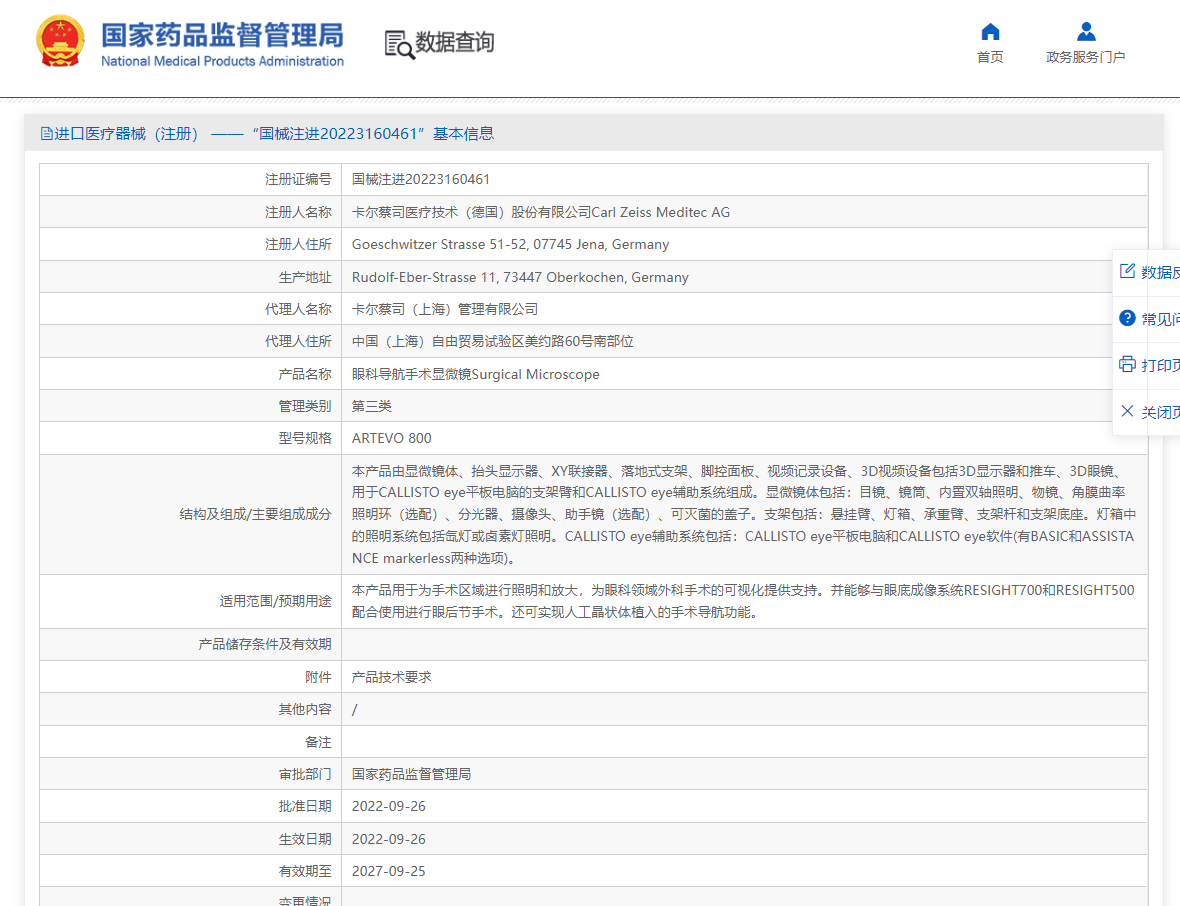Click the 数据查询 heading text
The height and width of the screenshot is (906, 1180).
[455, 42]
